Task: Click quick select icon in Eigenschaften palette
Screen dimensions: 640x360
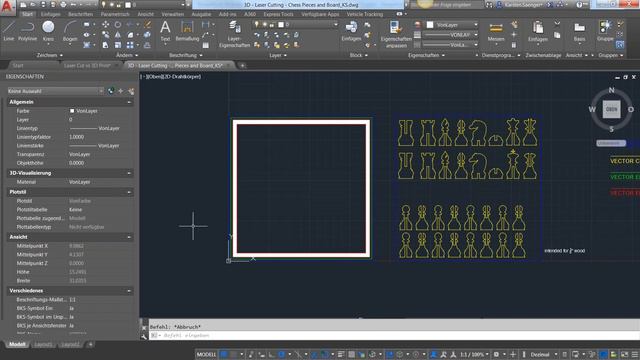Action: 131,91
